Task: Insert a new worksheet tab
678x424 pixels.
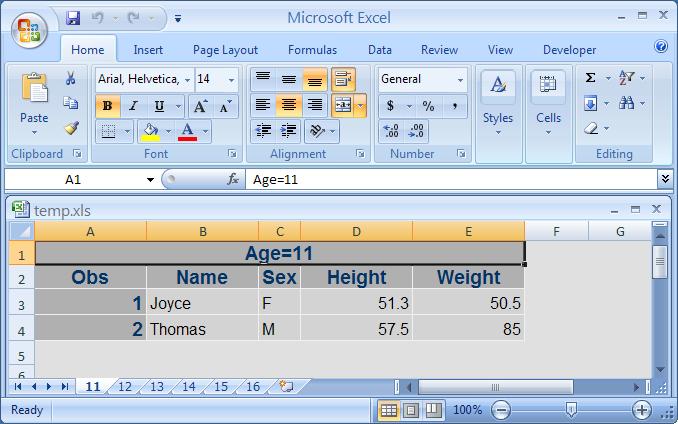Action: (286, 386)
